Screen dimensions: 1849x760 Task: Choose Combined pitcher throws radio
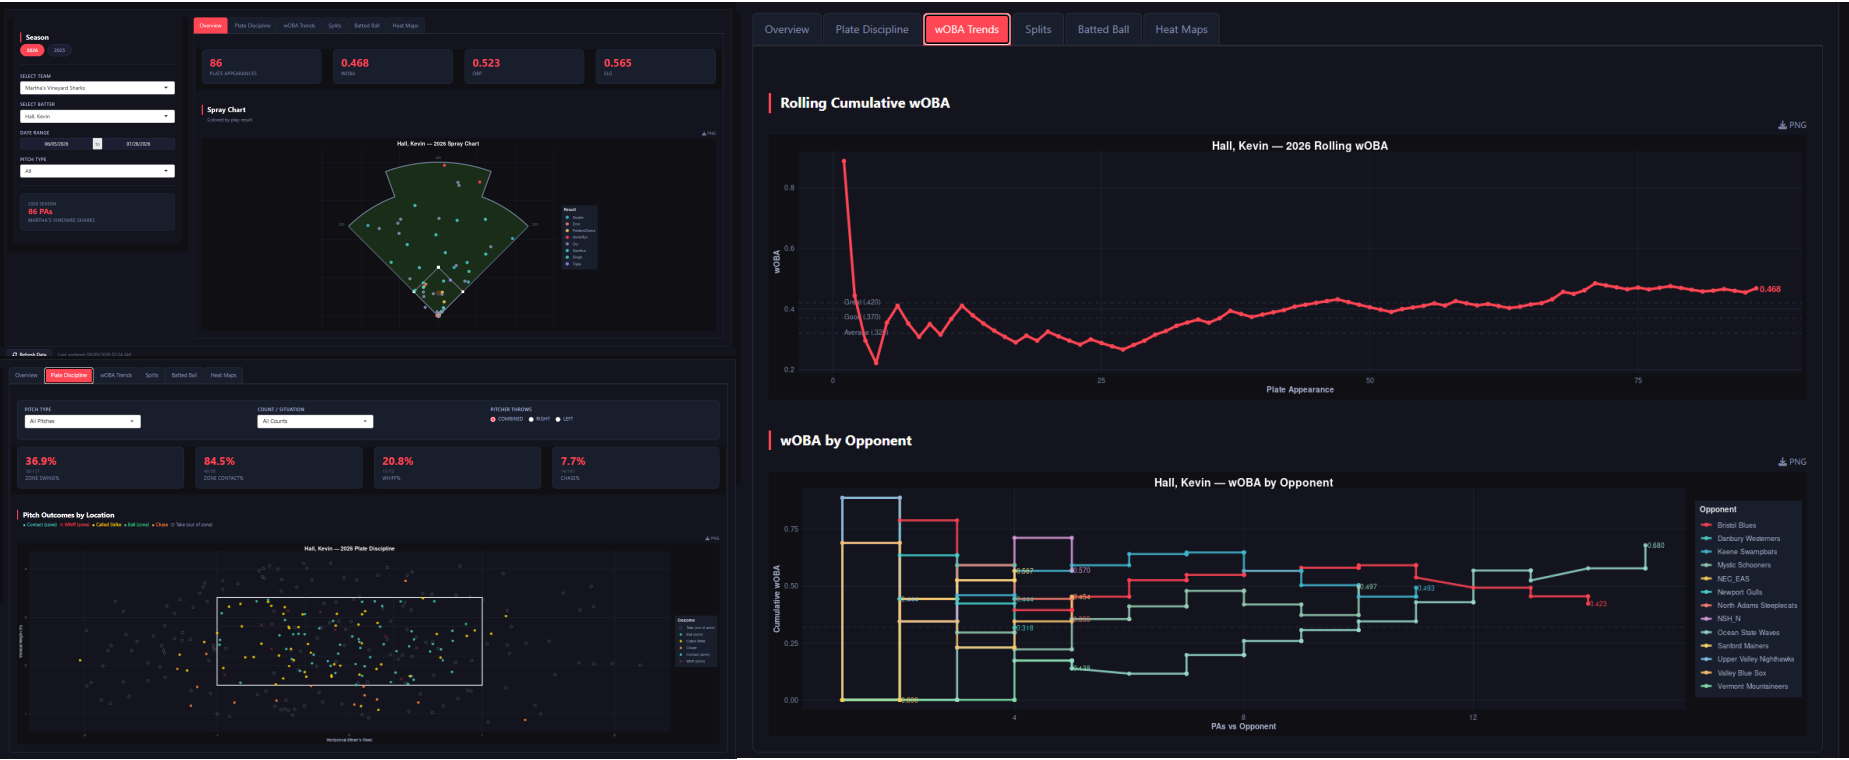507,419
